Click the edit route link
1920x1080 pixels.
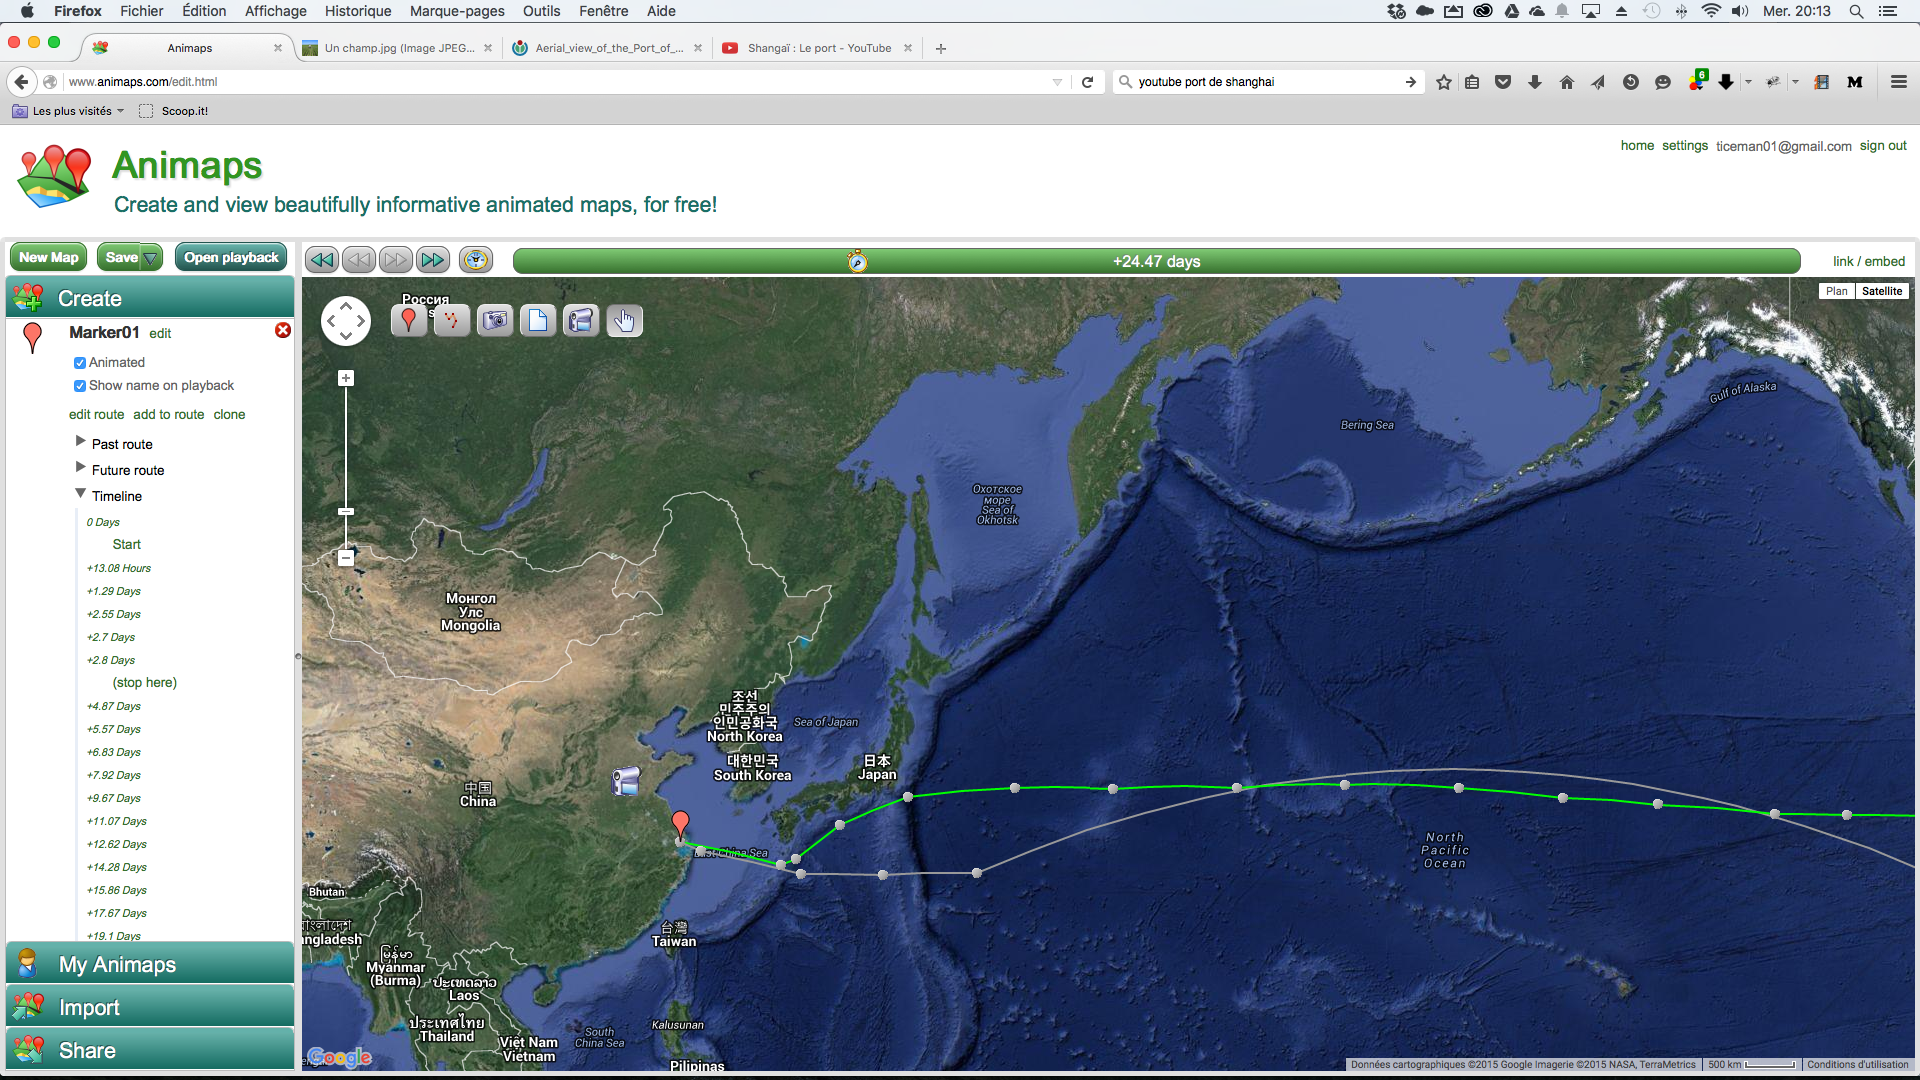click(x=96, y=415)
